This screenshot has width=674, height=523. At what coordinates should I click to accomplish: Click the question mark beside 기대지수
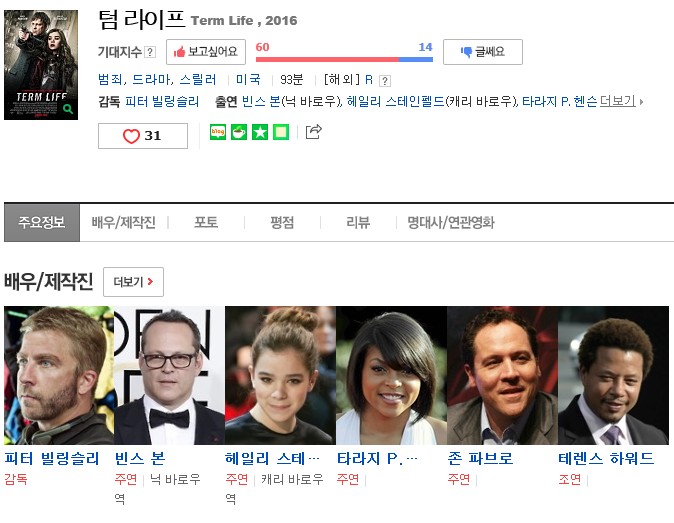(x=150, y=52)
